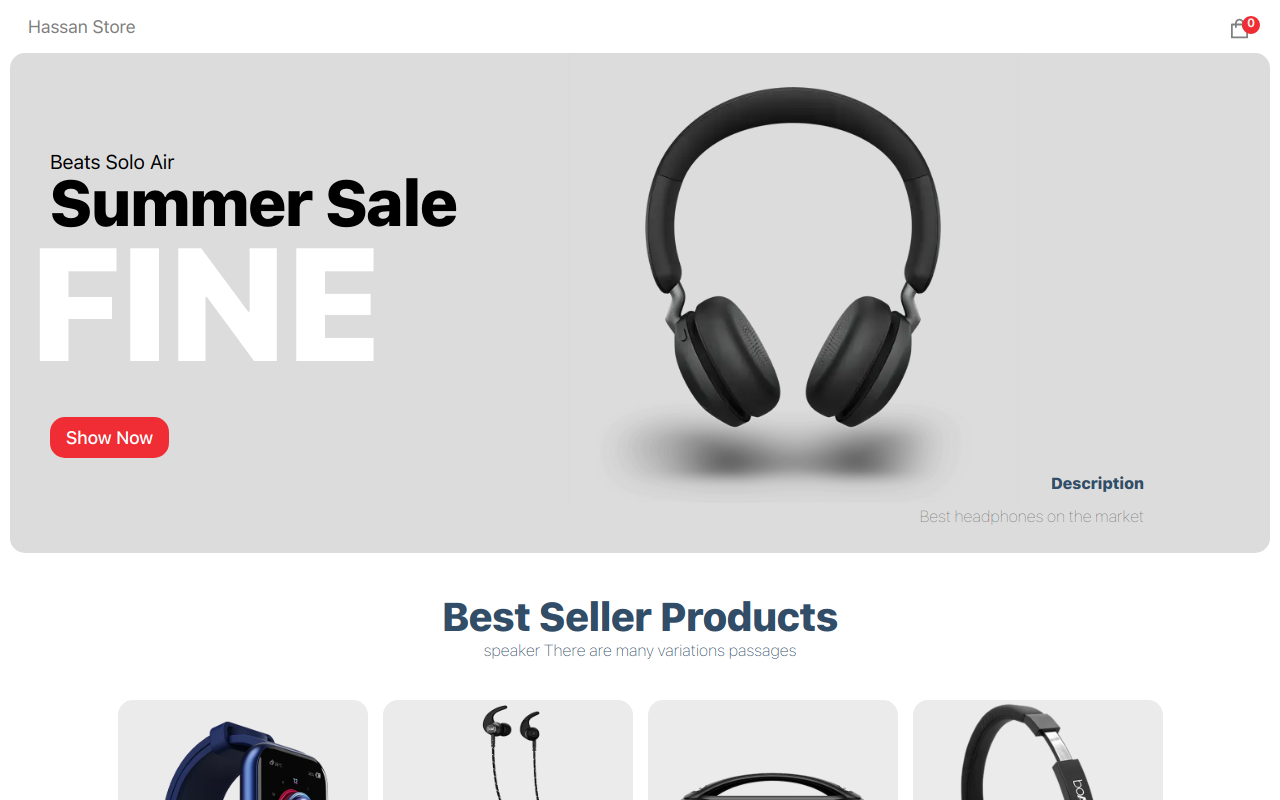Open the blue smartwatch product card

[x=243, y=750]
